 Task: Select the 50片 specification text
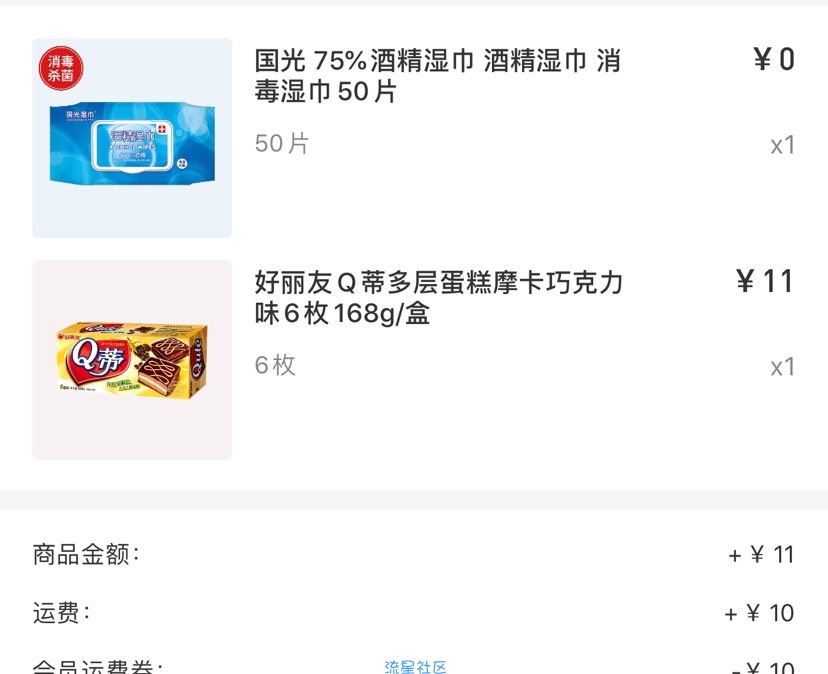pos(281,143)
